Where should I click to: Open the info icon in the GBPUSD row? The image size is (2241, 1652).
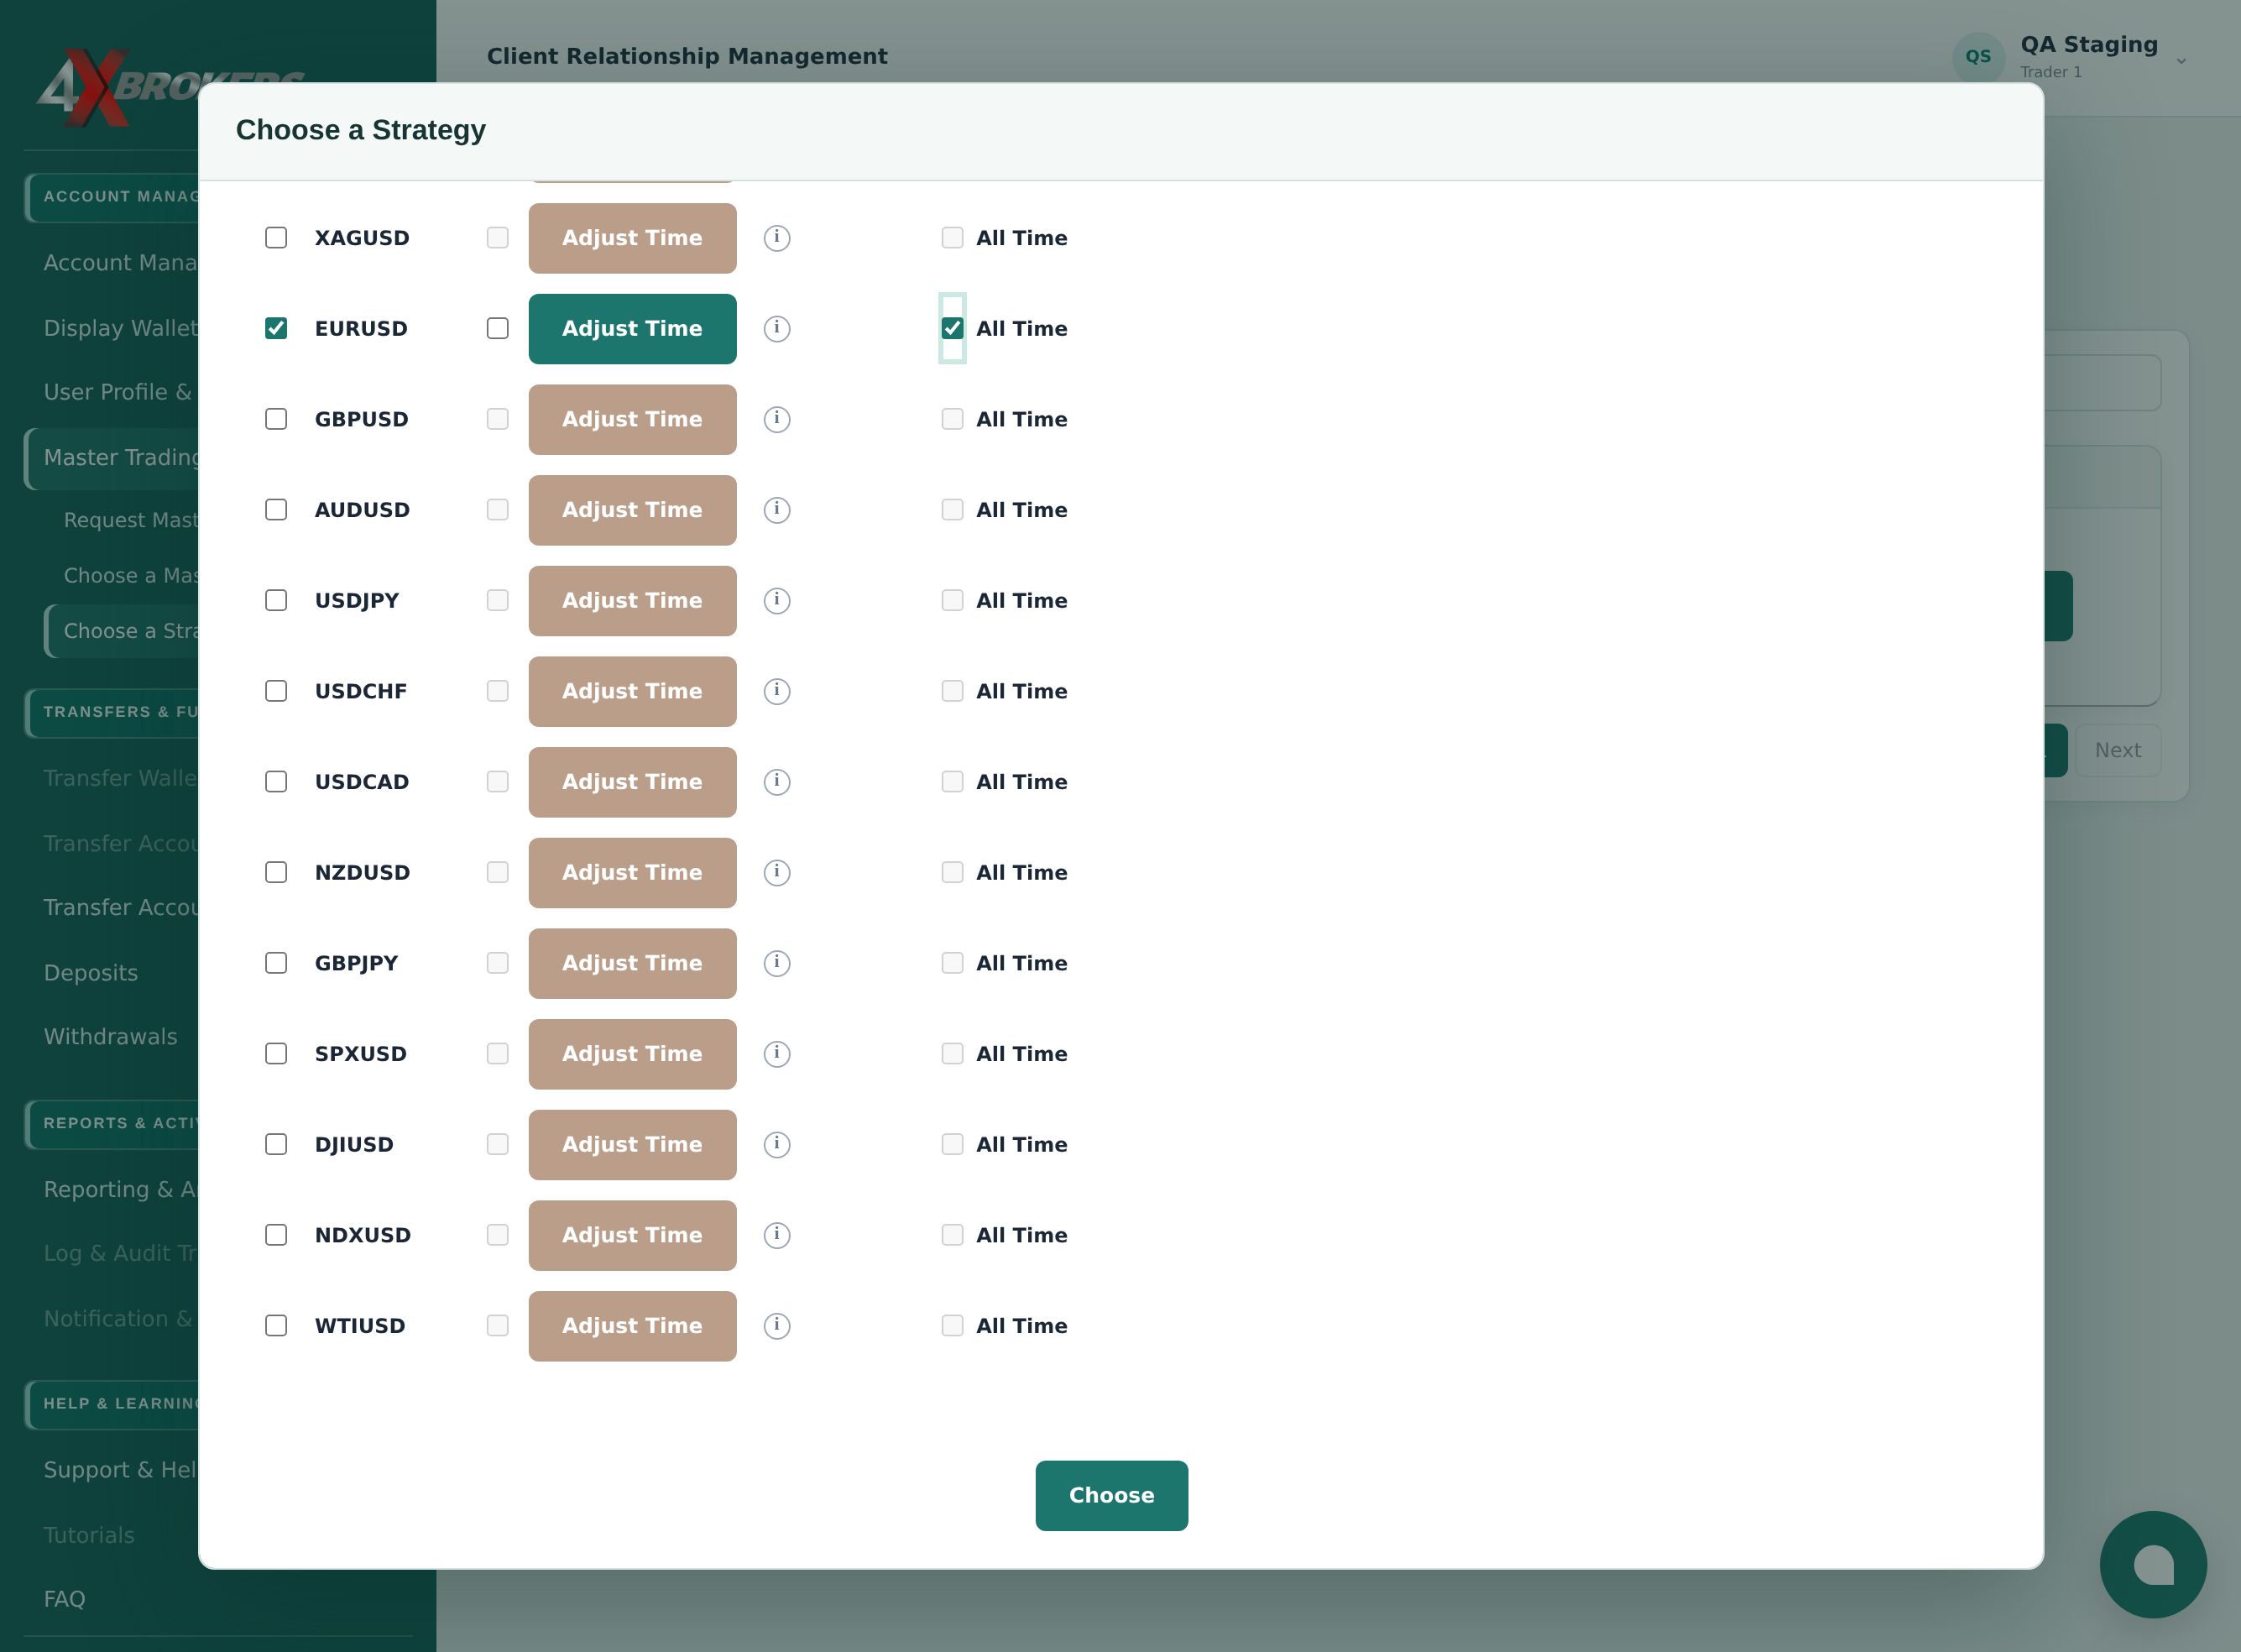pyautogui.click(x=776, y=419)
